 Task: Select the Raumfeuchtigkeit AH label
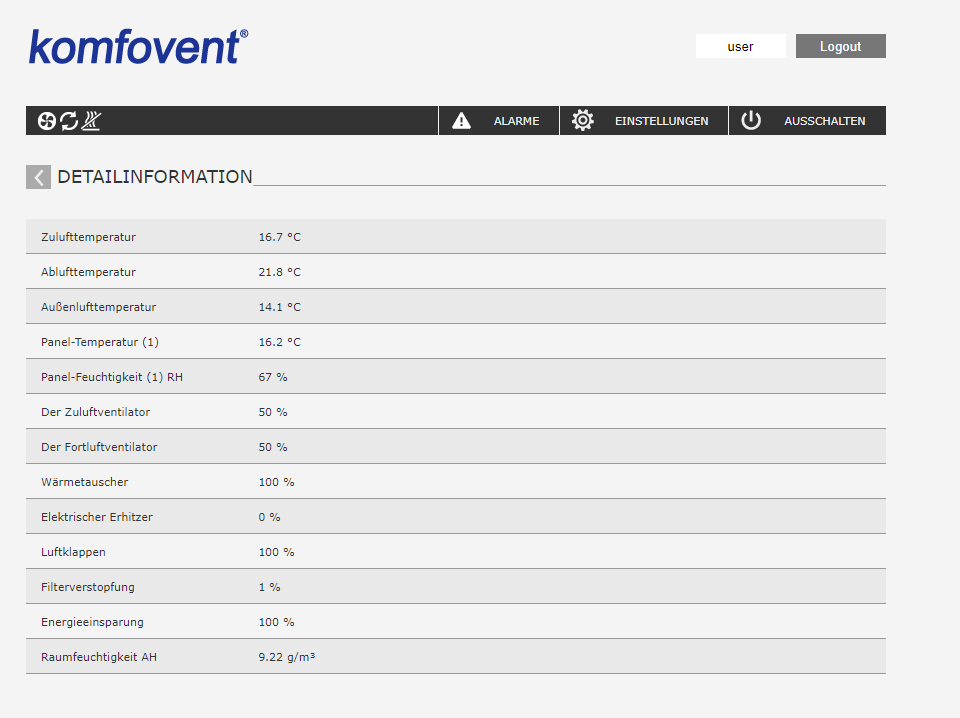coord(99,657)
